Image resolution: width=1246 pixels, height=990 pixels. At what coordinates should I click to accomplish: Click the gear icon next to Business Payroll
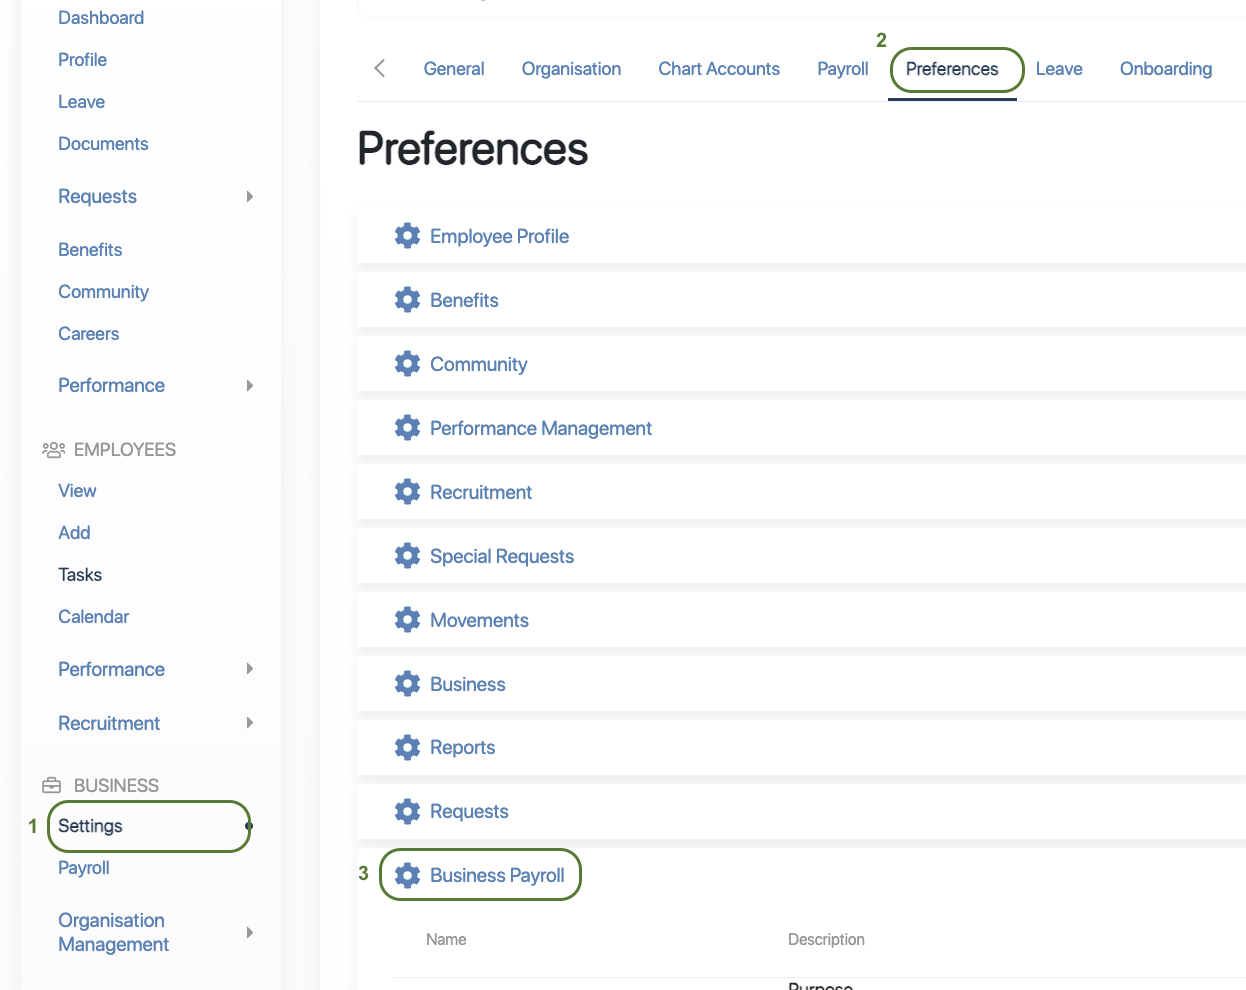(407, 876)
